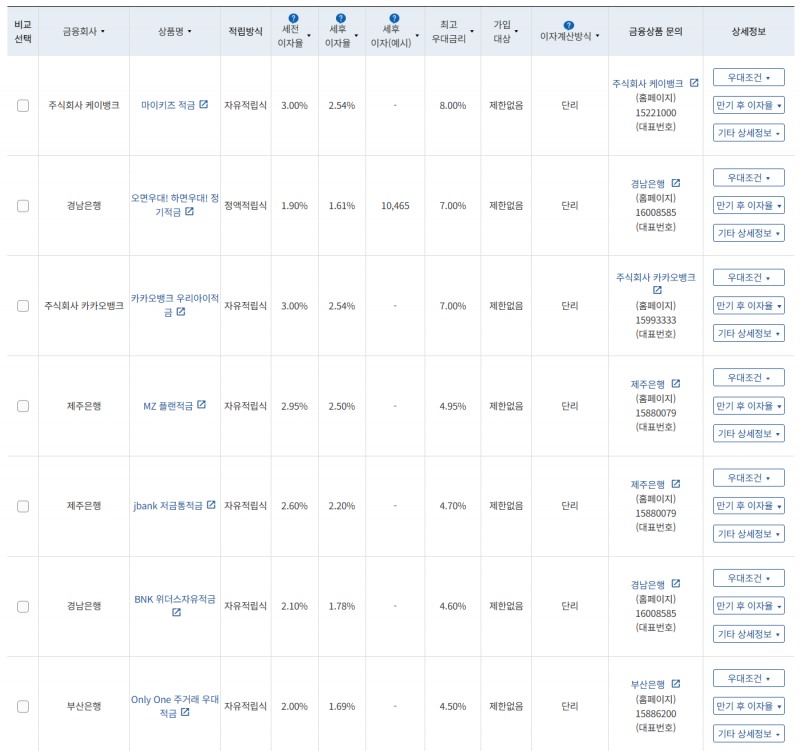The width and height of the screenshot is (800, 751).
Task: Open external icon beside 경남은행 homepage in BNK 위더스 row
Action: coord(676,584)
